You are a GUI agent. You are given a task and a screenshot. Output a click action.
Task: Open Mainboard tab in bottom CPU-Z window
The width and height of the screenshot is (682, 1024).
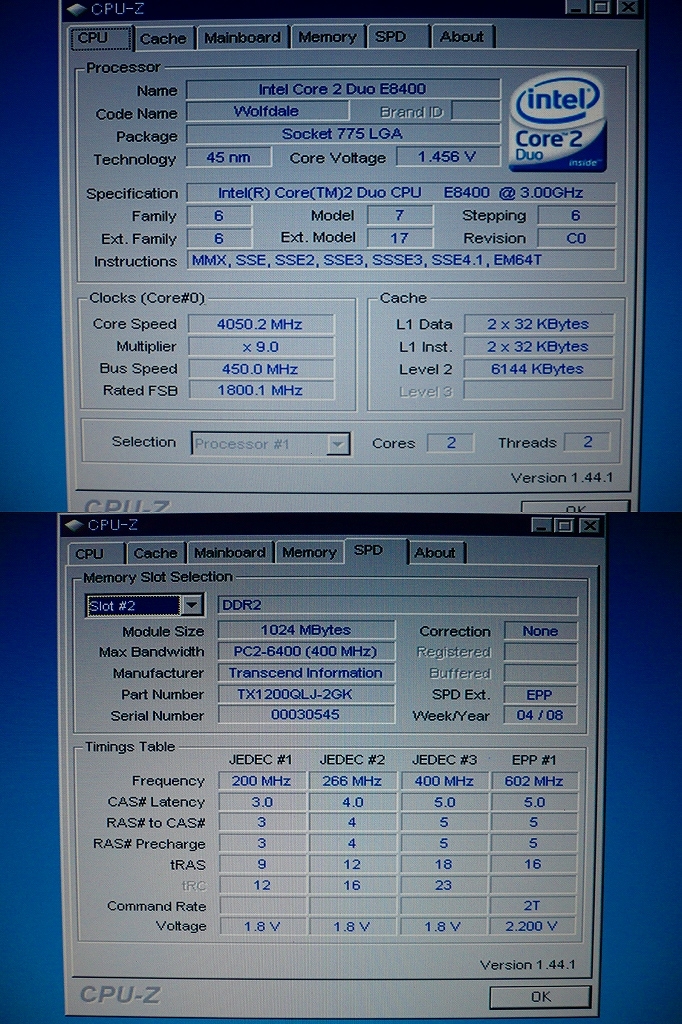pos(230,552)
